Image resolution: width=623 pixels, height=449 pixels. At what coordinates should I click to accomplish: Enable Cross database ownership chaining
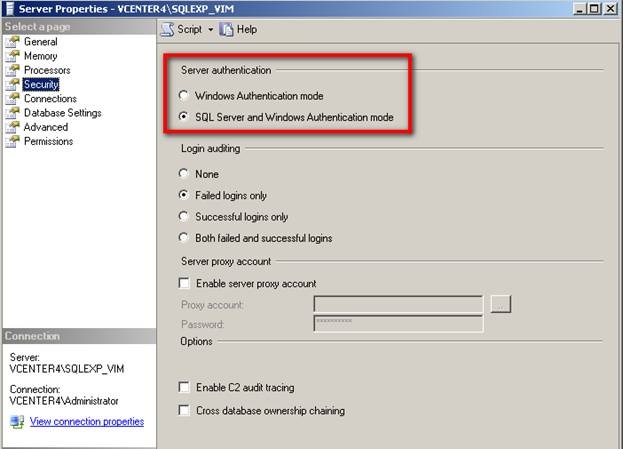(x=184, y=410)
